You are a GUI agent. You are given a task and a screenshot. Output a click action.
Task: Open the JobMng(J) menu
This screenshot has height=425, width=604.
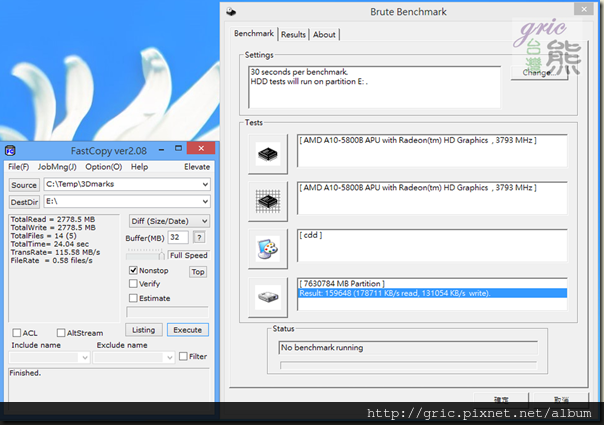(57, 167)
